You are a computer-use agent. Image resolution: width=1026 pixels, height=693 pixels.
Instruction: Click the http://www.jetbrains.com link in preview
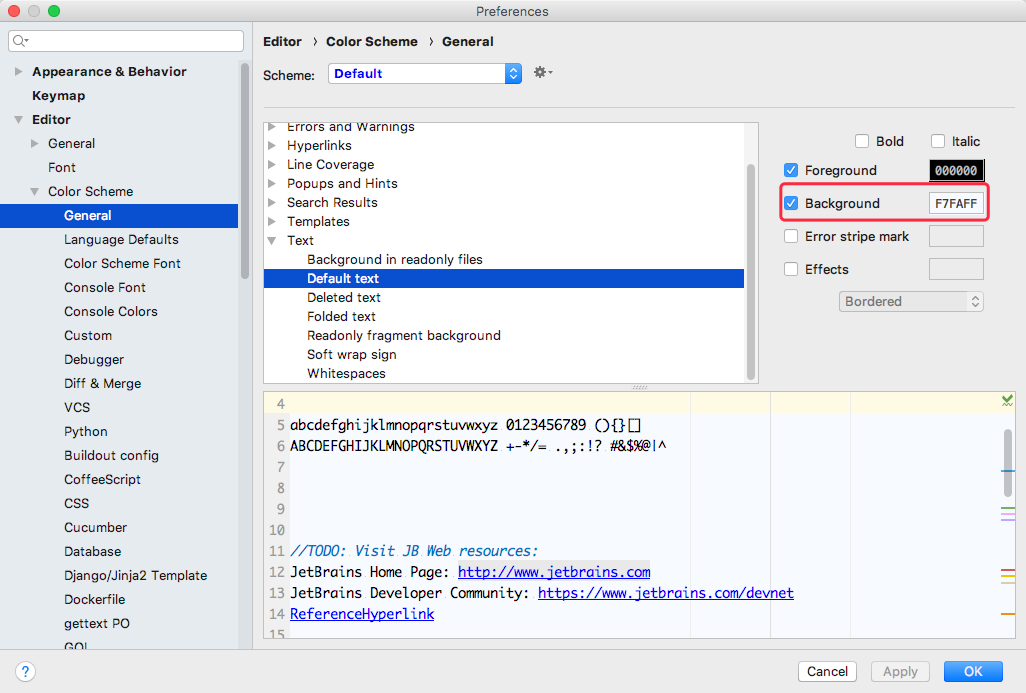(554, 573)
